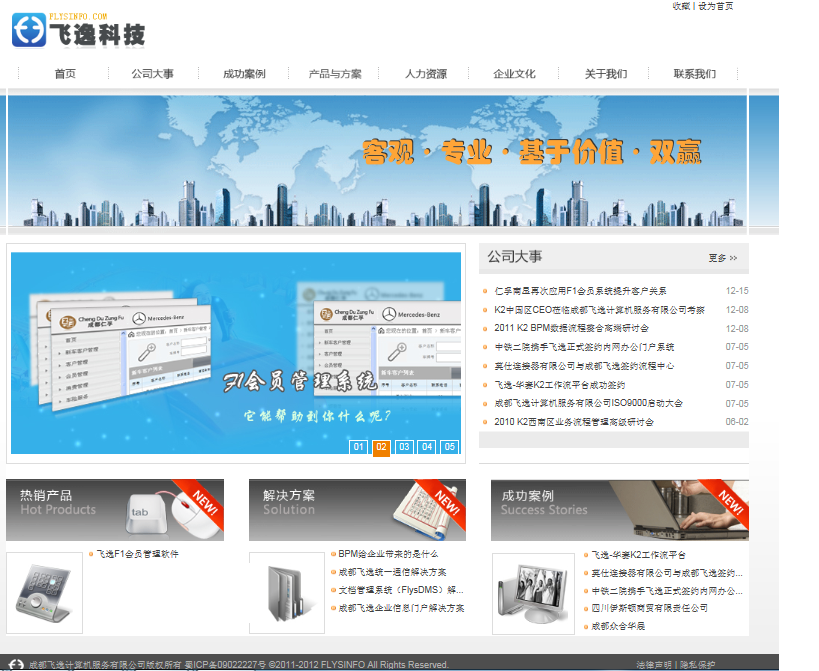The width and height of the screenshot is (819, 671).
Task: Open the 成功案例 Success Stories banner
Action: coord(619,510)
